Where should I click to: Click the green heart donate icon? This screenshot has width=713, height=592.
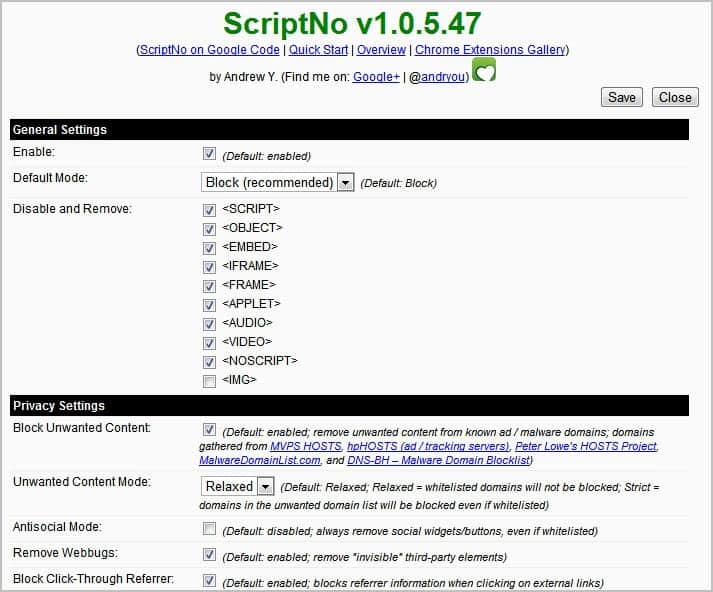[x=484, y=71]
